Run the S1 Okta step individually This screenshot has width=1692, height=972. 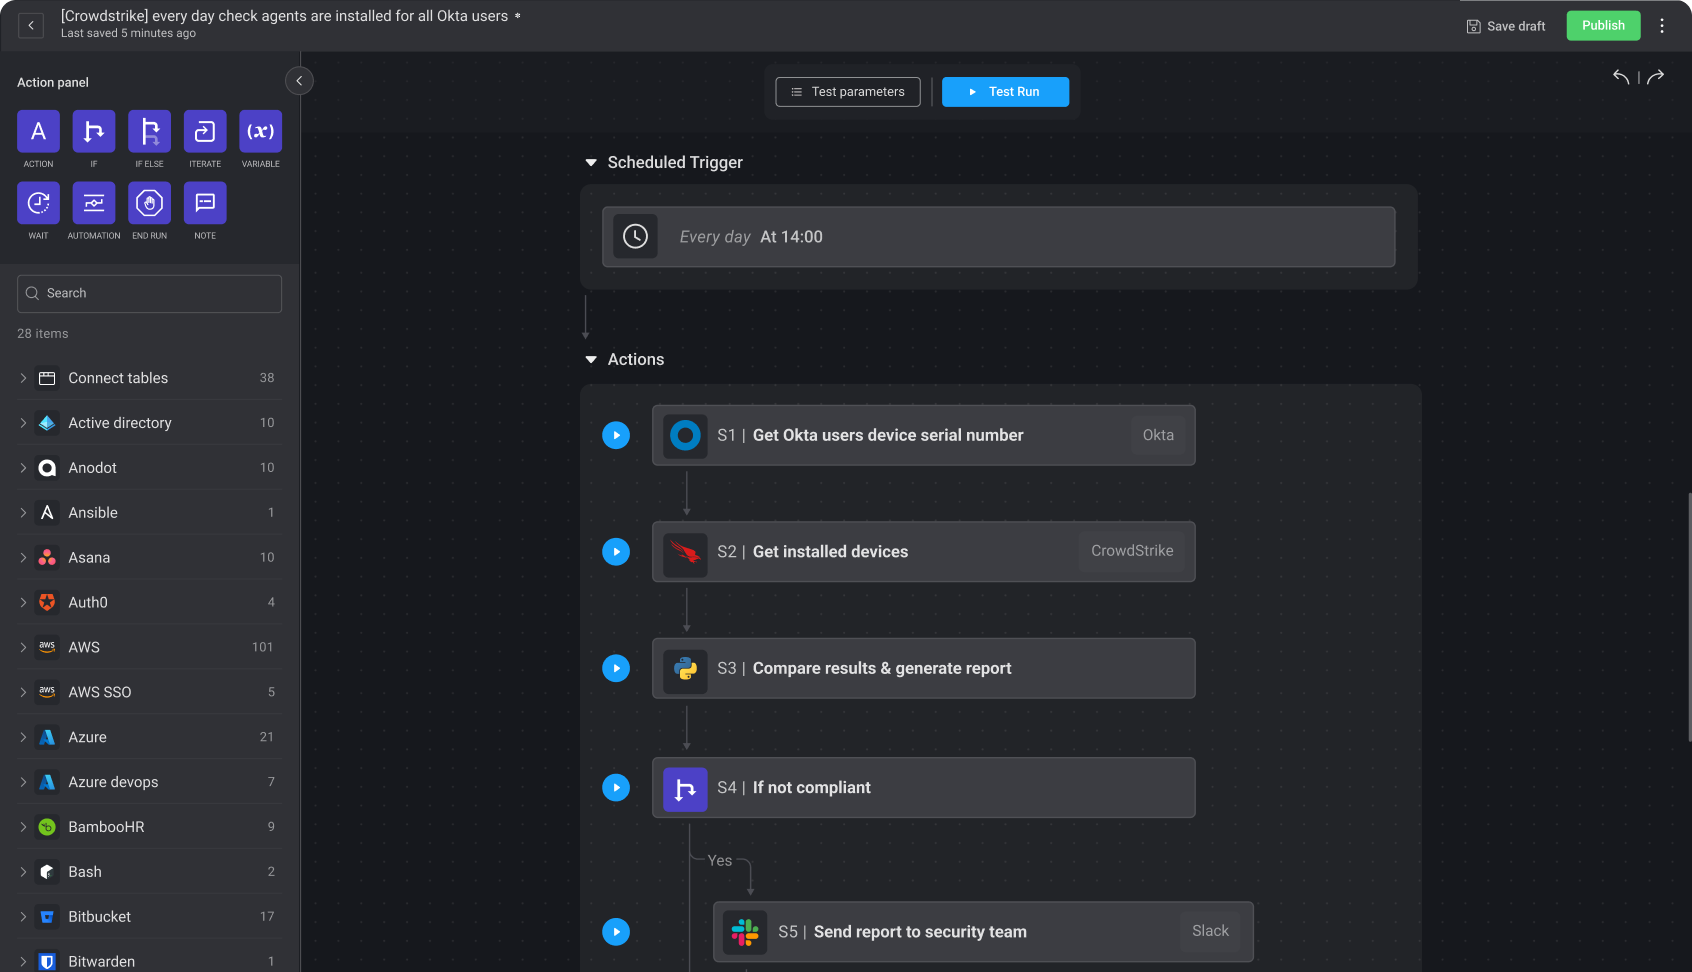[x=616, y=435]
